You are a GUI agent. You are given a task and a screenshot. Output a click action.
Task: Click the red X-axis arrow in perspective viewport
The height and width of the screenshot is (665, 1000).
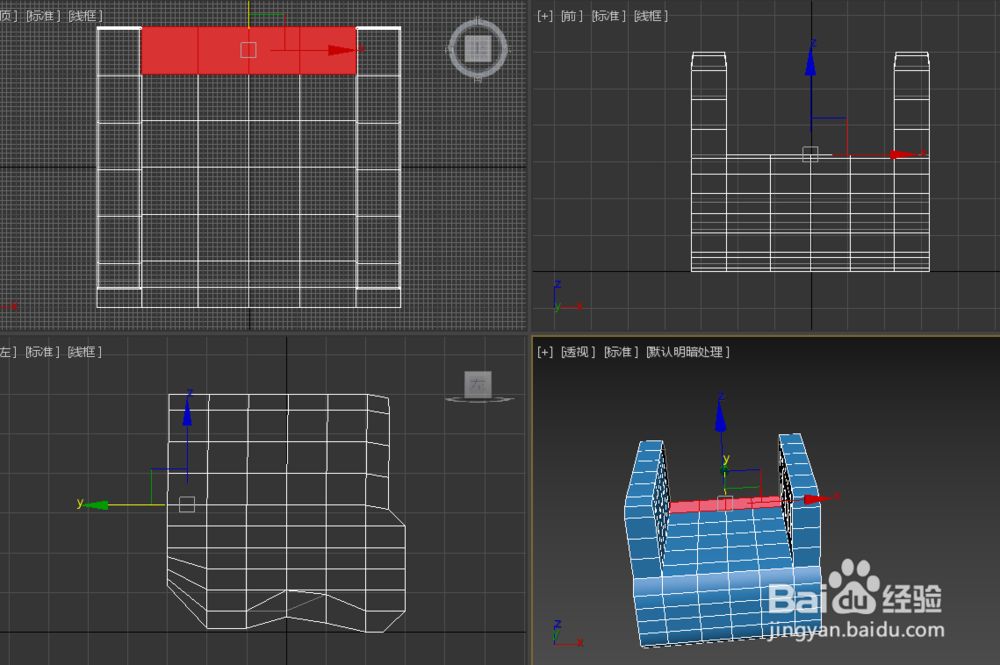(x=810, y=498)
